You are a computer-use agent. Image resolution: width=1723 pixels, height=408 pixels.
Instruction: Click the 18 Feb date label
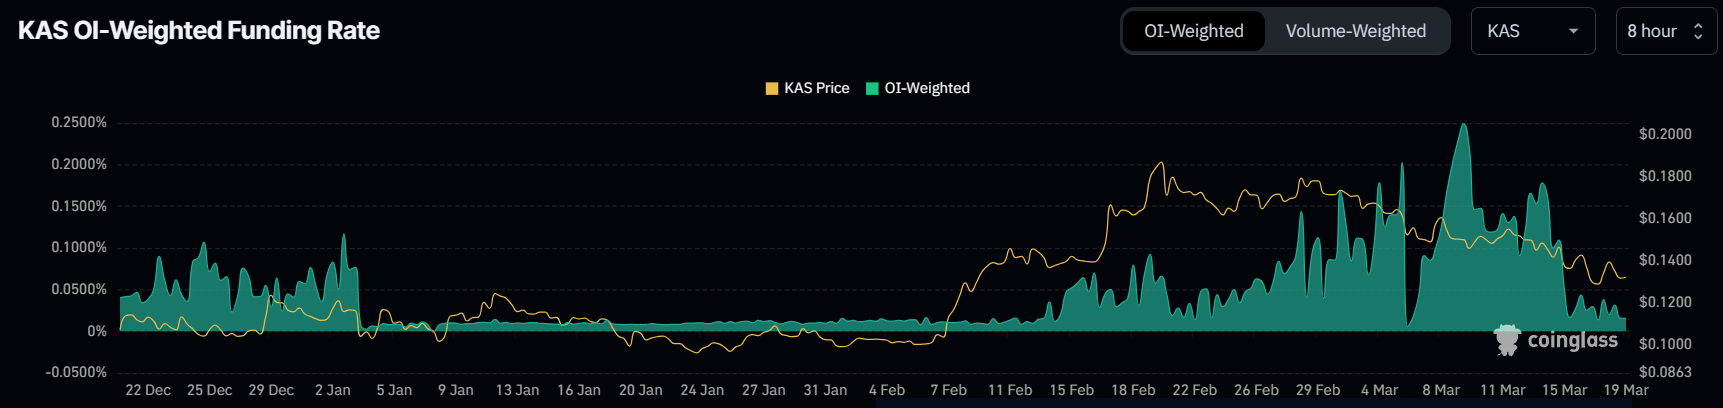click(1133, 390)
